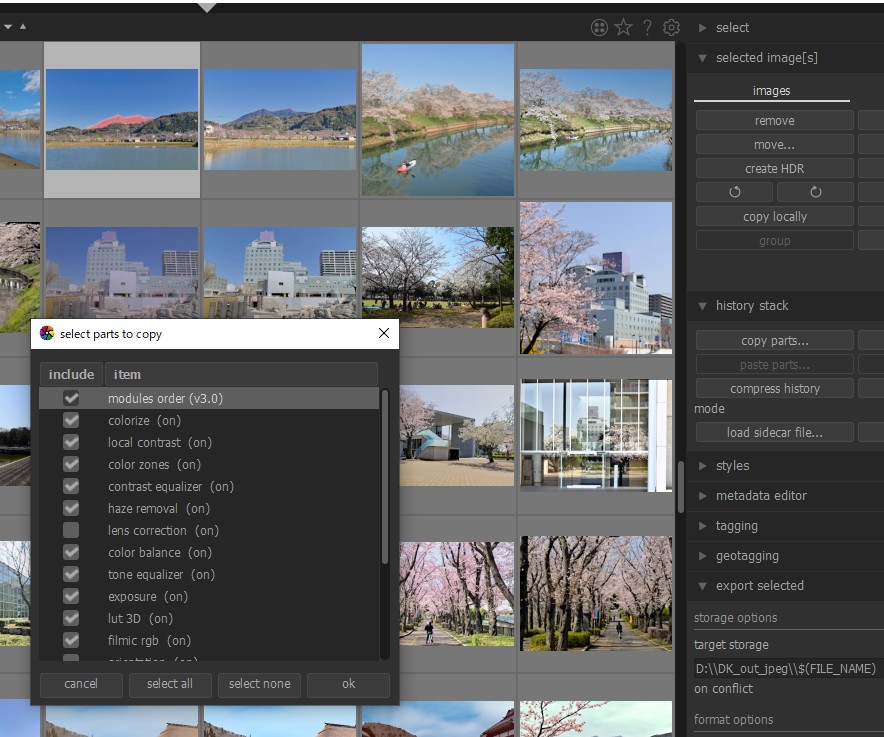Switch to the images tab

771,91
